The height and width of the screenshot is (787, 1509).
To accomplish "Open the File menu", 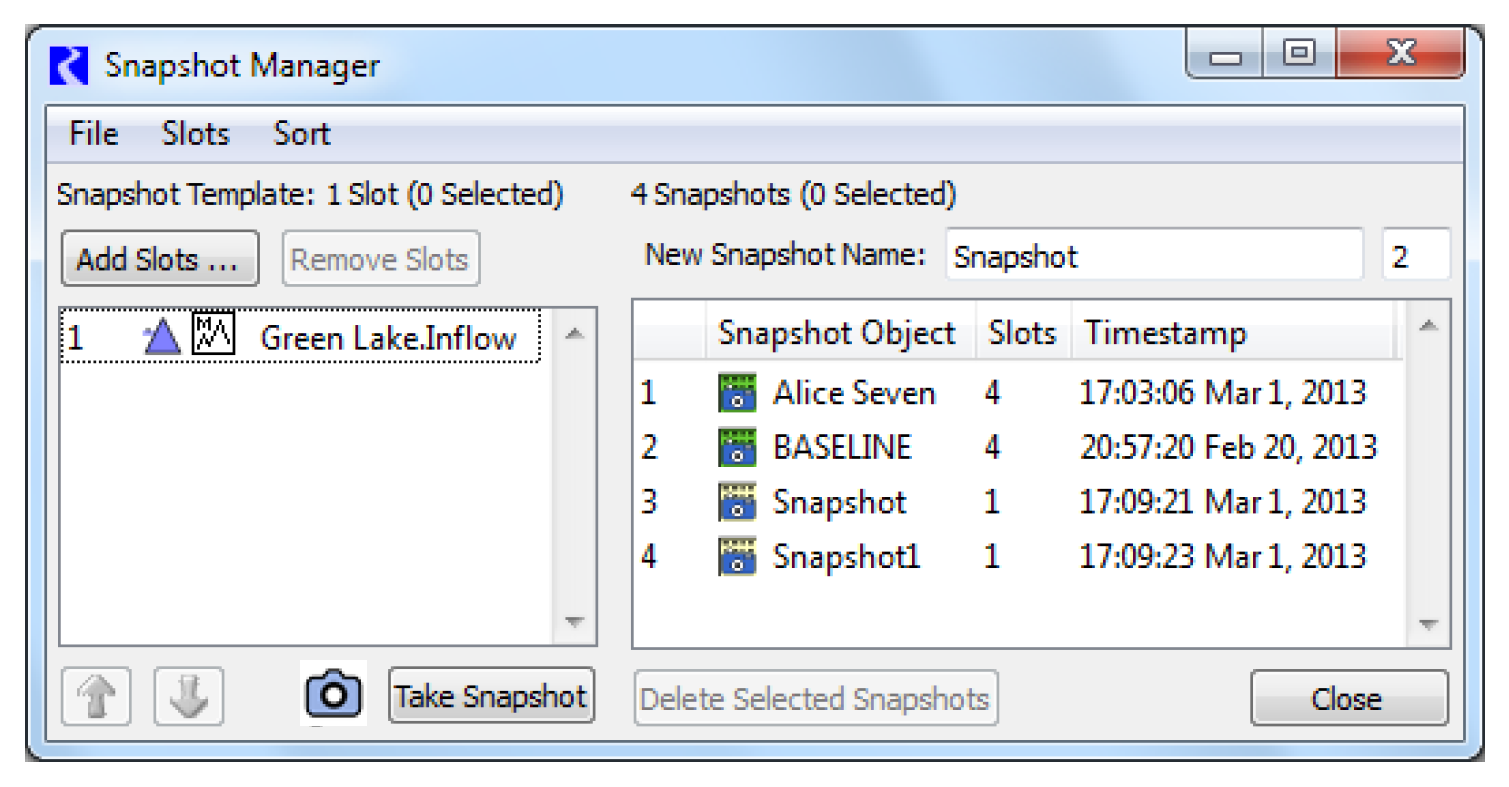I will (93, 134).
